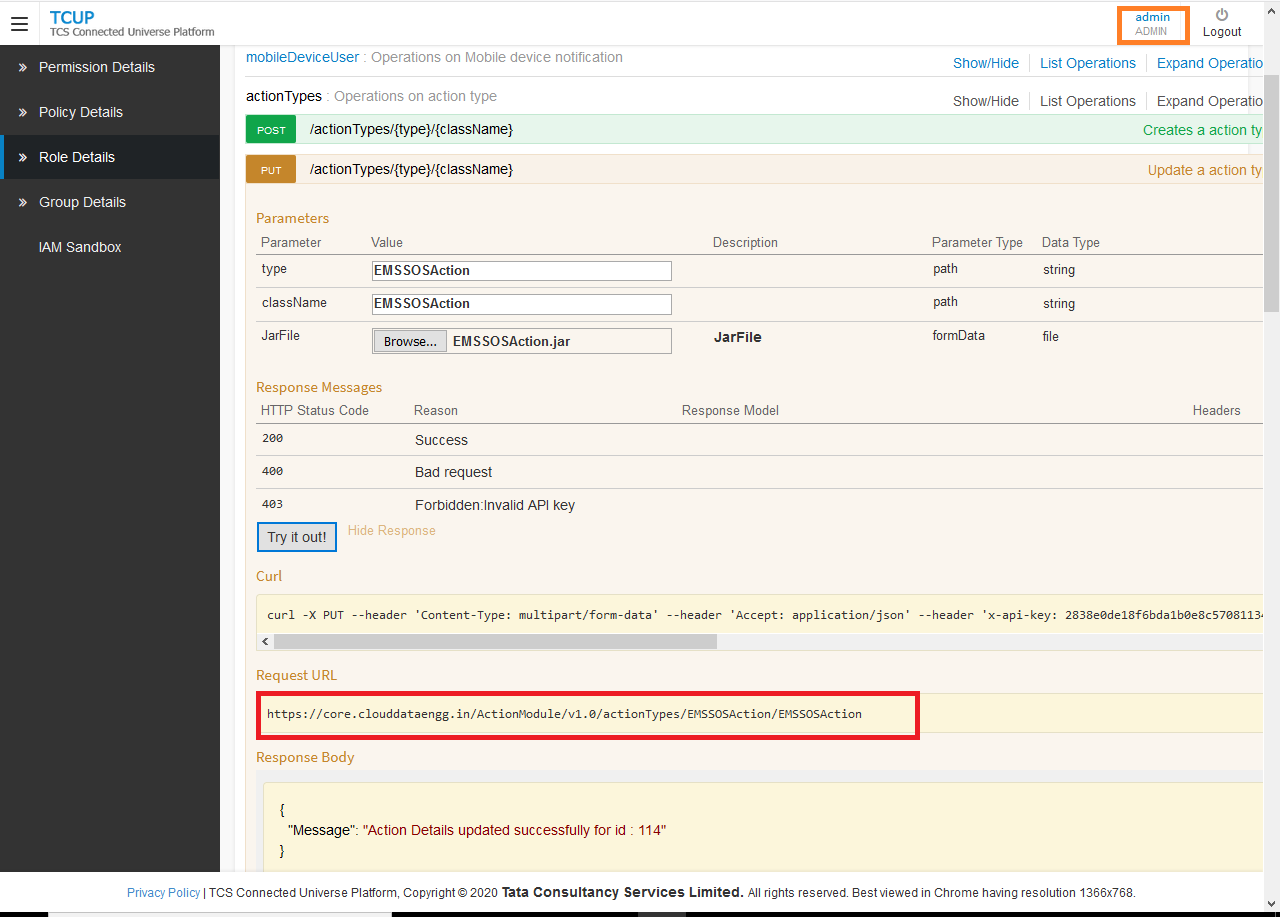List Operations for mobileDeviceUser
This screenshot has height=917, width=1280.
pos(1088,63)
